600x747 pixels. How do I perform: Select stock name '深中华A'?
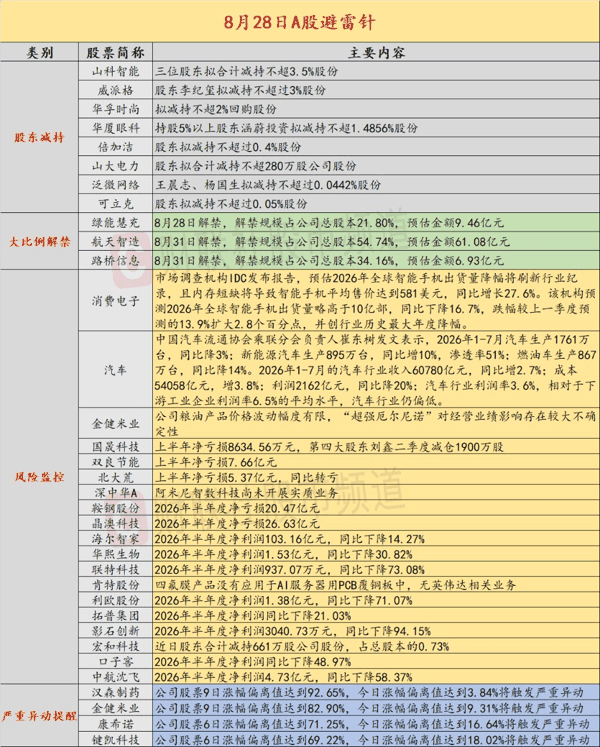115,493
